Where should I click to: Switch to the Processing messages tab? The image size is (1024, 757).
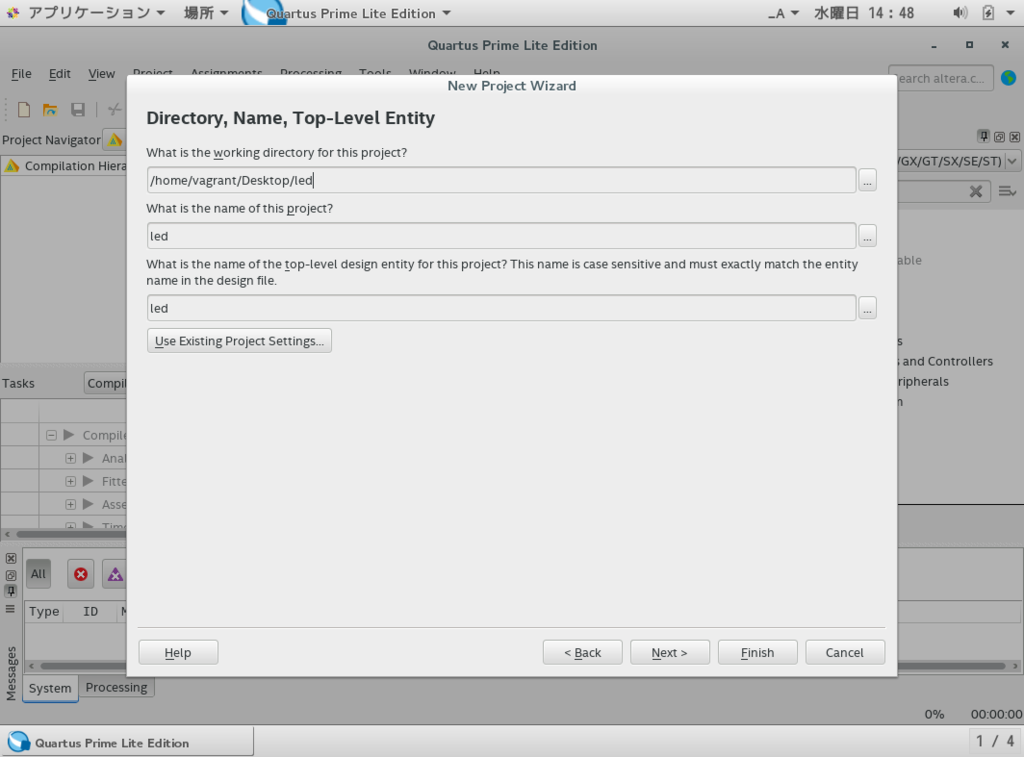point(116,687)
